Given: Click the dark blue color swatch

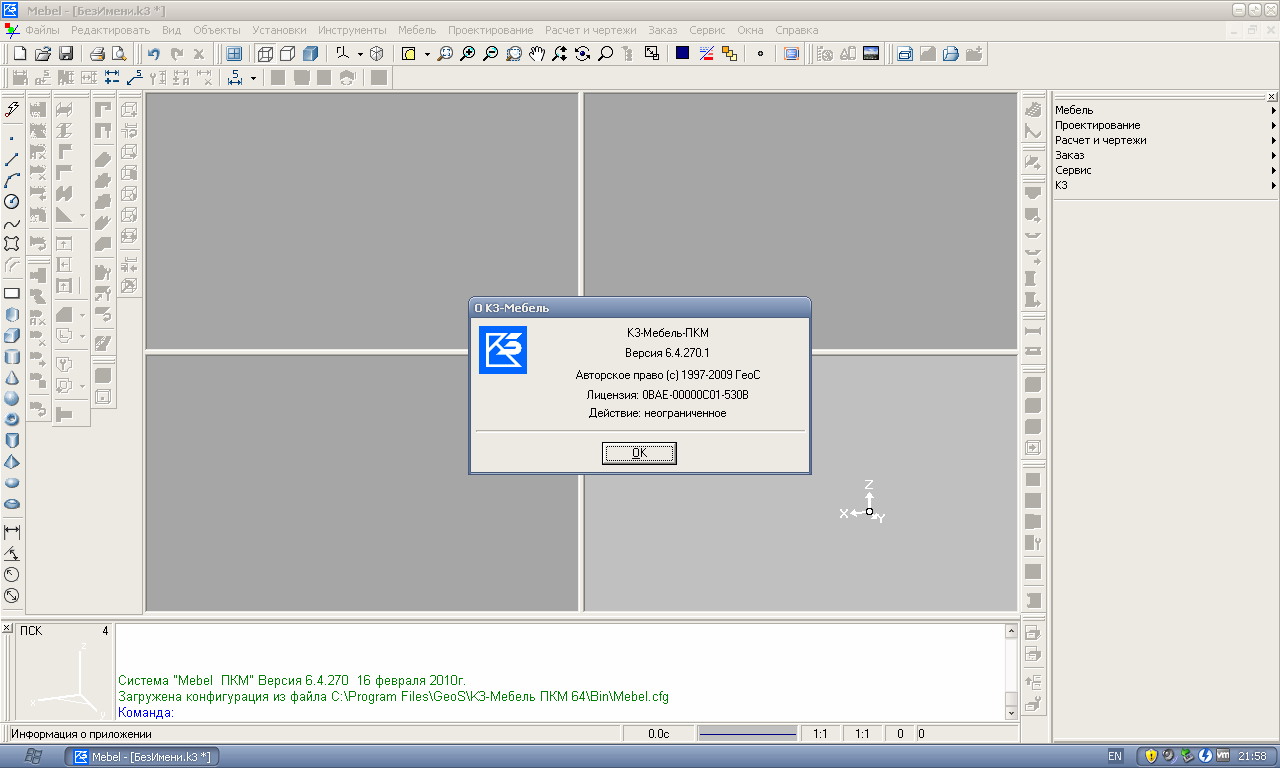Looking at the screenshot, I should pos(682,54).
